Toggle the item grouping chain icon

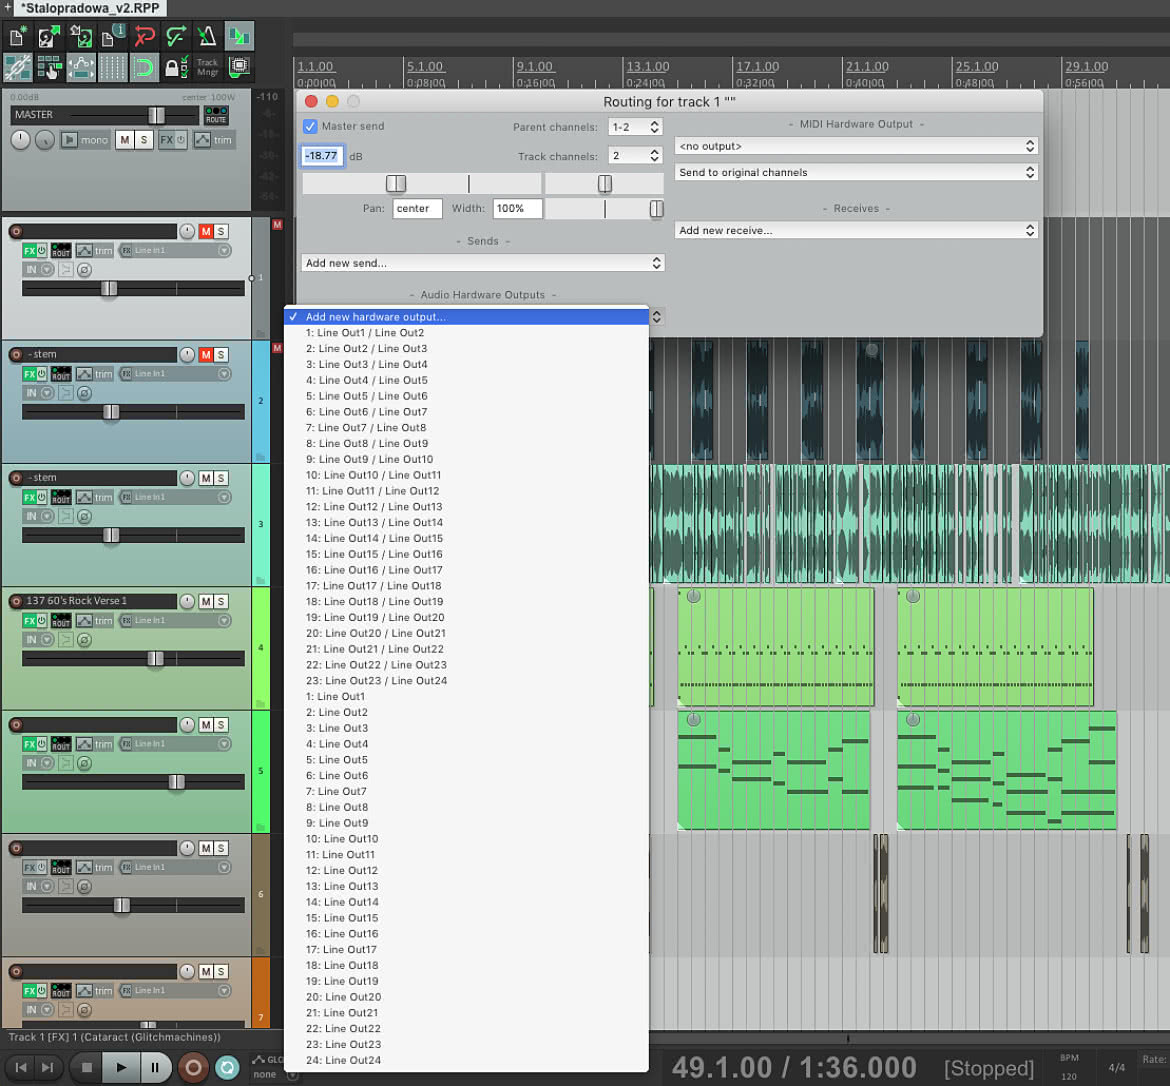click(17, 68)
